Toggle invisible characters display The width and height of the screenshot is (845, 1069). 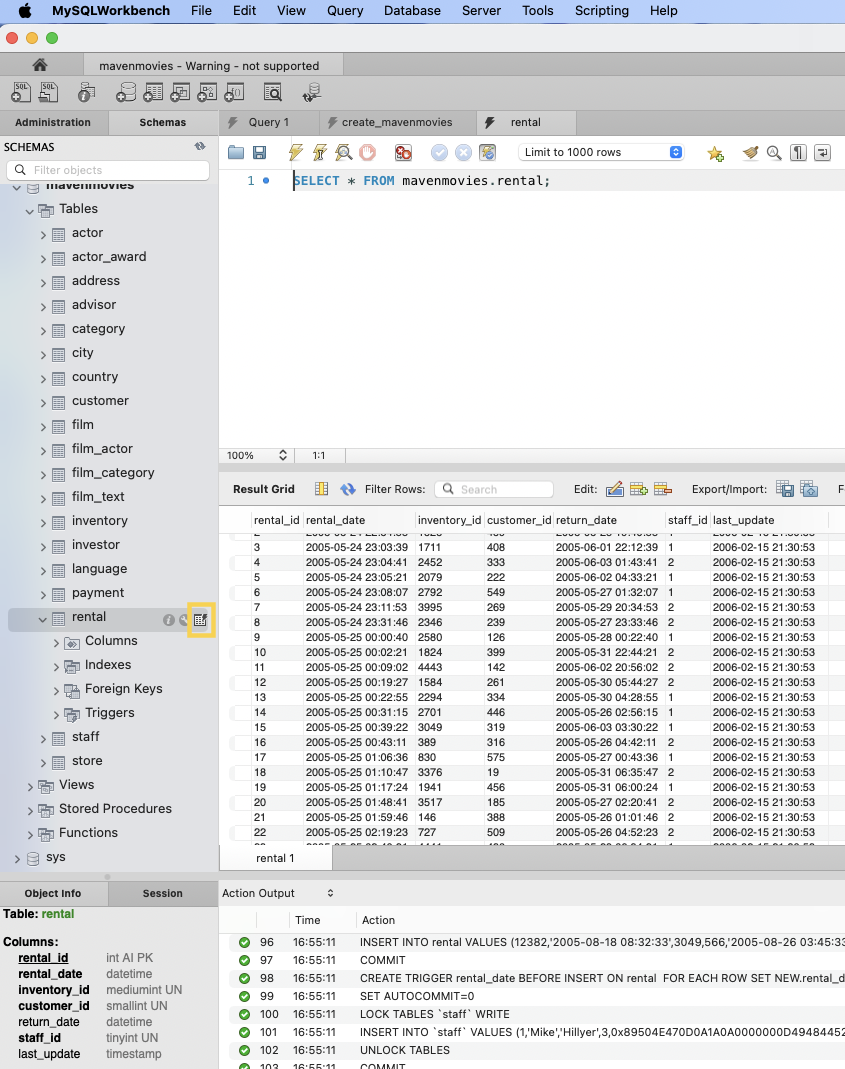click(798, 153)
